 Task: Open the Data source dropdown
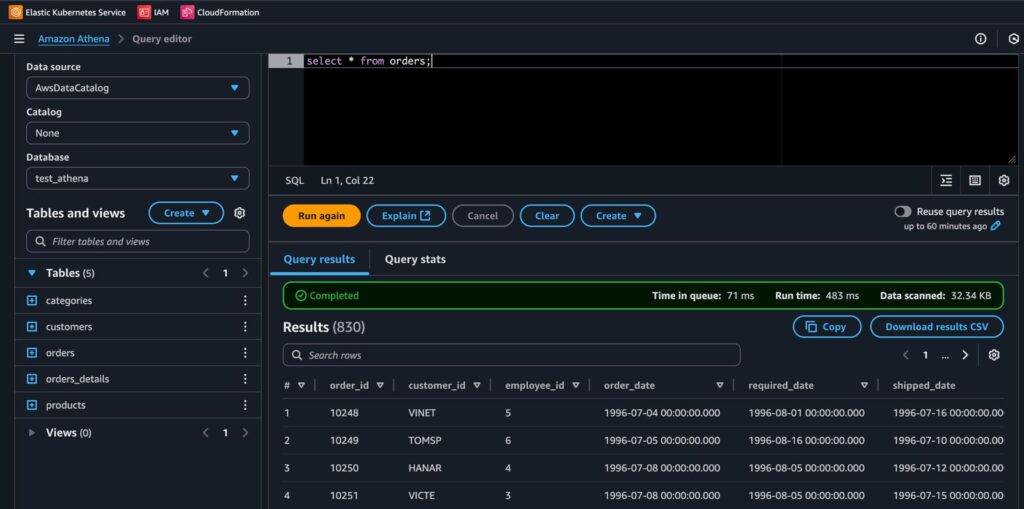pos(138,88)
